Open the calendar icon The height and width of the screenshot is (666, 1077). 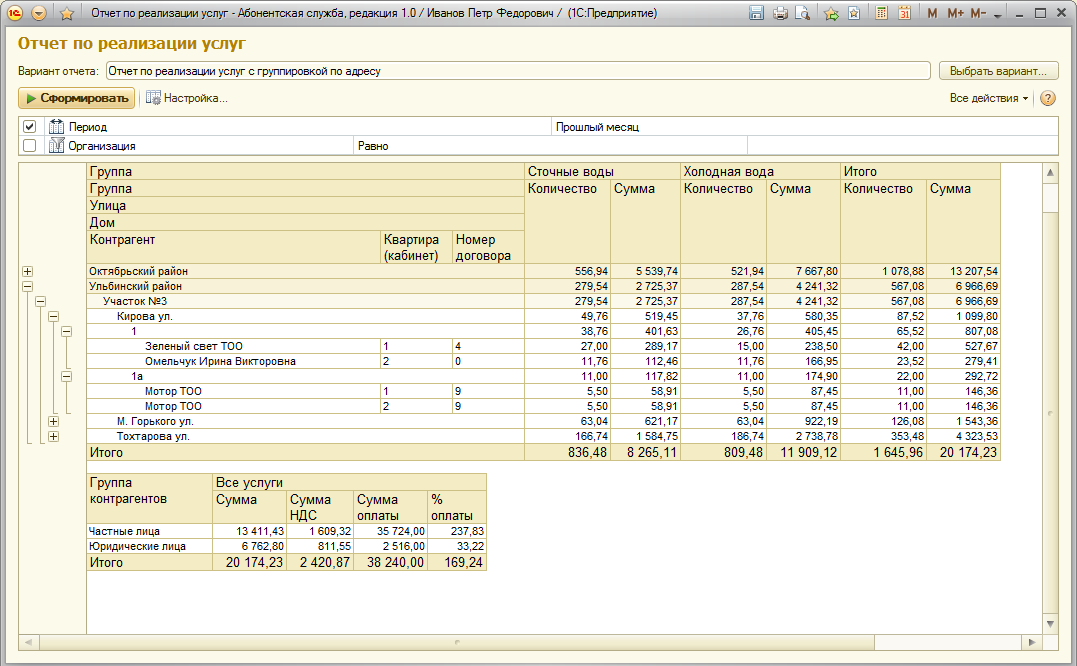click(904, 14)
